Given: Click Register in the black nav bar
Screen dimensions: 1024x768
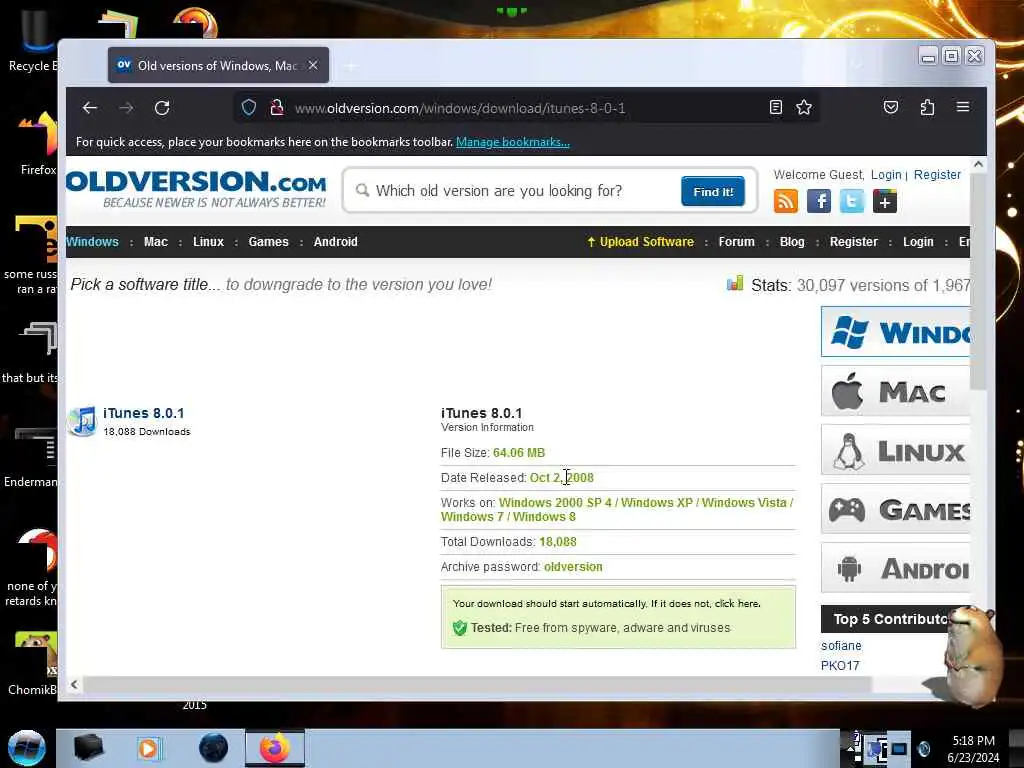Looking at the screenshot, I should pyautogui.click(x=854, y=242).
